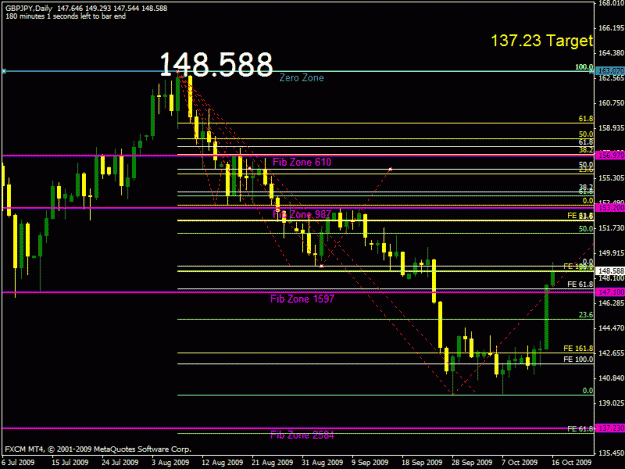Click the '15 Jul 2009' date on time axis

coord(70,462)
